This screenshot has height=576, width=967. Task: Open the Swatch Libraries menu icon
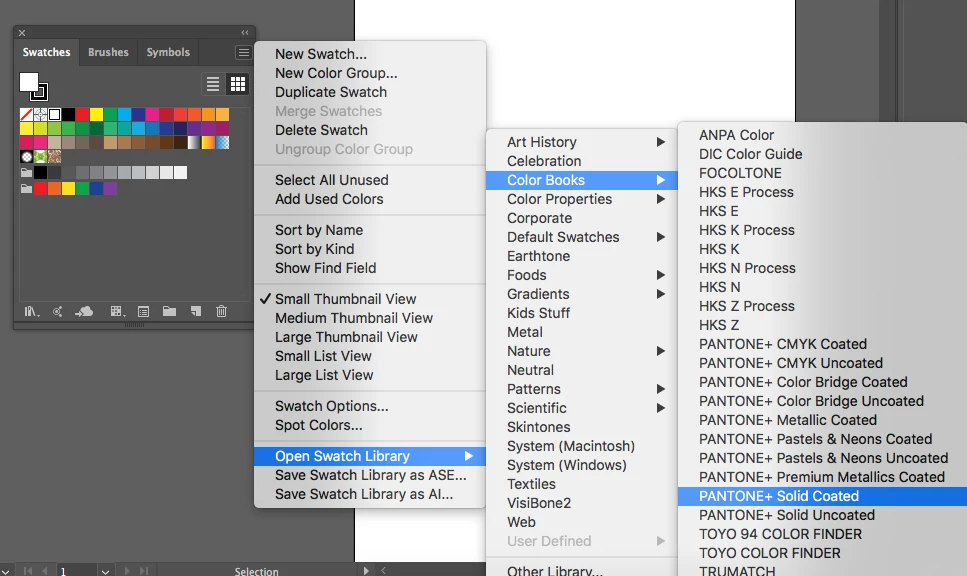(31, 311)
